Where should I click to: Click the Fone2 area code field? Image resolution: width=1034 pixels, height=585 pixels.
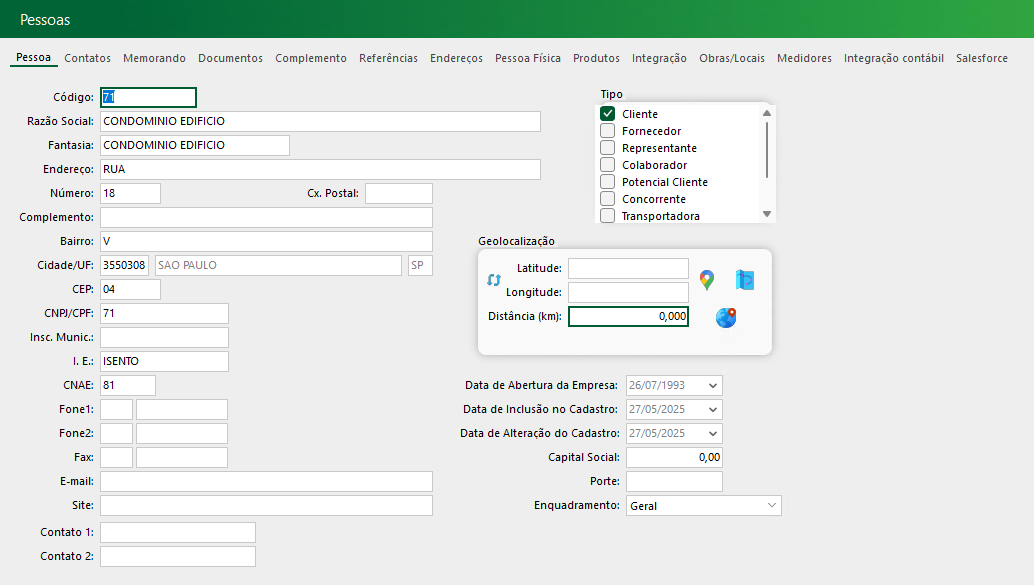pos(117,433)
